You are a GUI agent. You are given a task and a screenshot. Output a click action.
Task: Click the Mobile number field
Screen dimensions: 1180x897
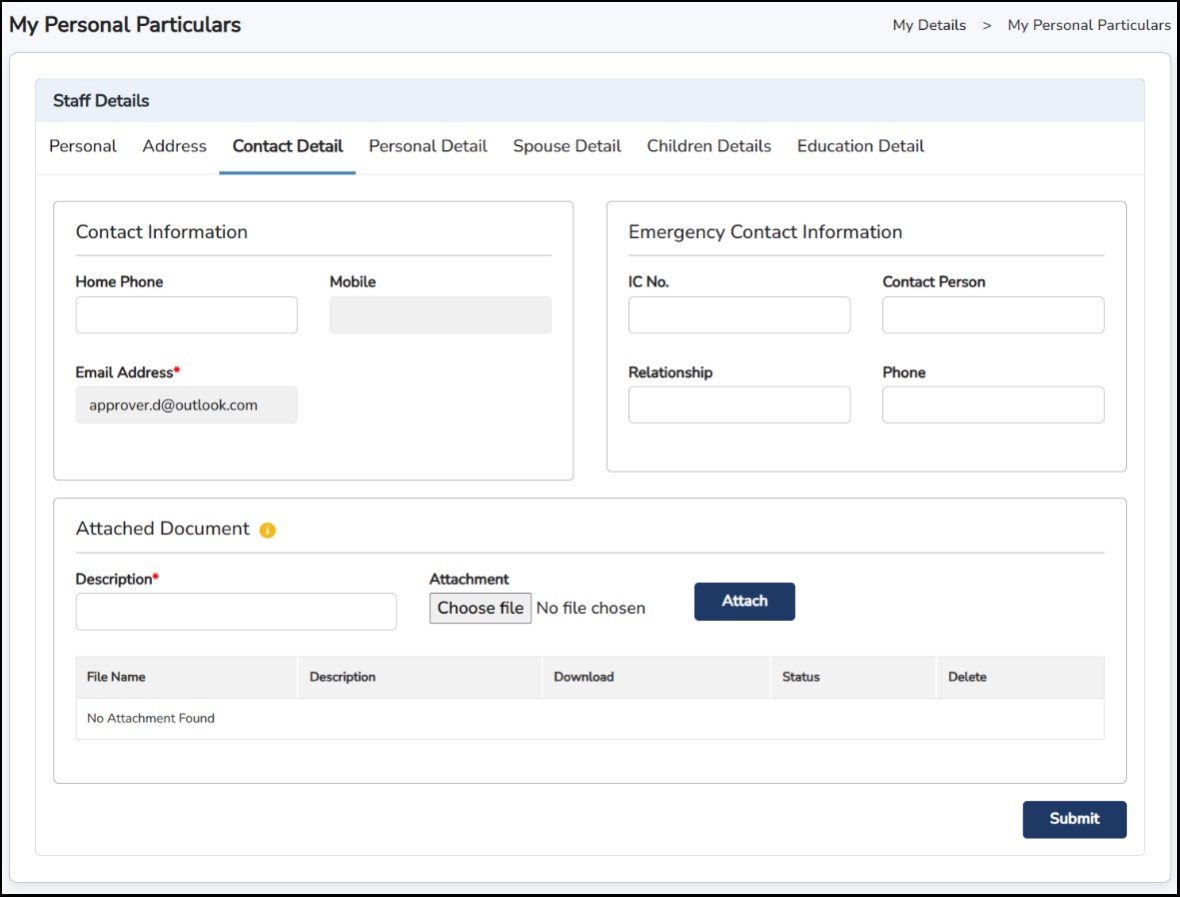pyautogui.click(x=440, y=315)
